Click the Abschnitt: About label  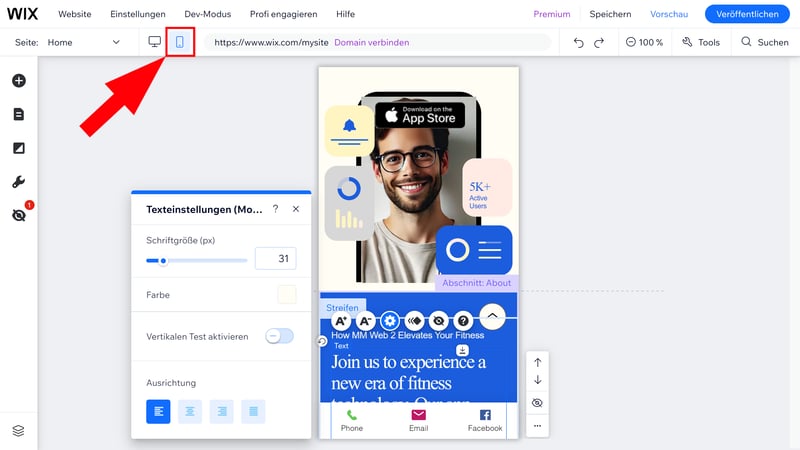point(477,283)
